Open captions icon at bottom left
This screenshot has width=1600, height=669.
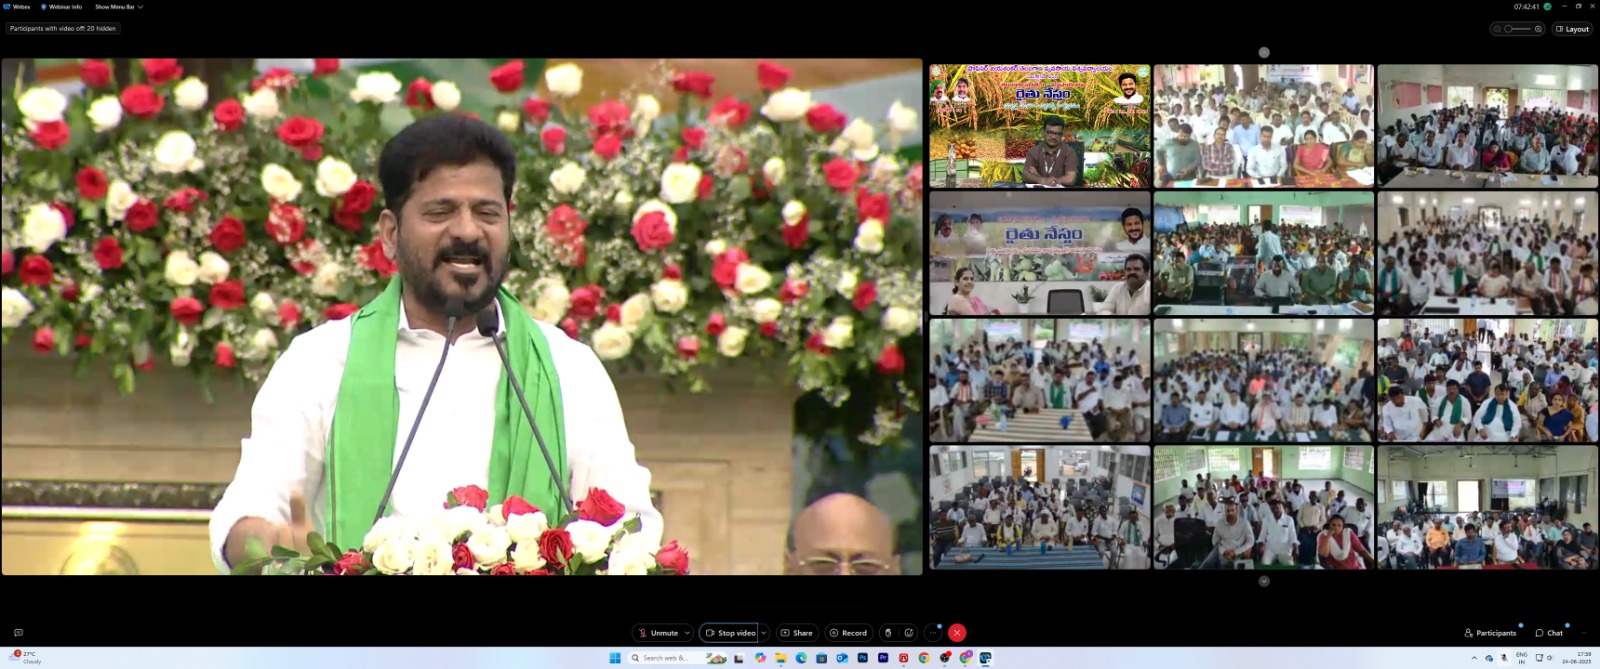click(18, 633)
